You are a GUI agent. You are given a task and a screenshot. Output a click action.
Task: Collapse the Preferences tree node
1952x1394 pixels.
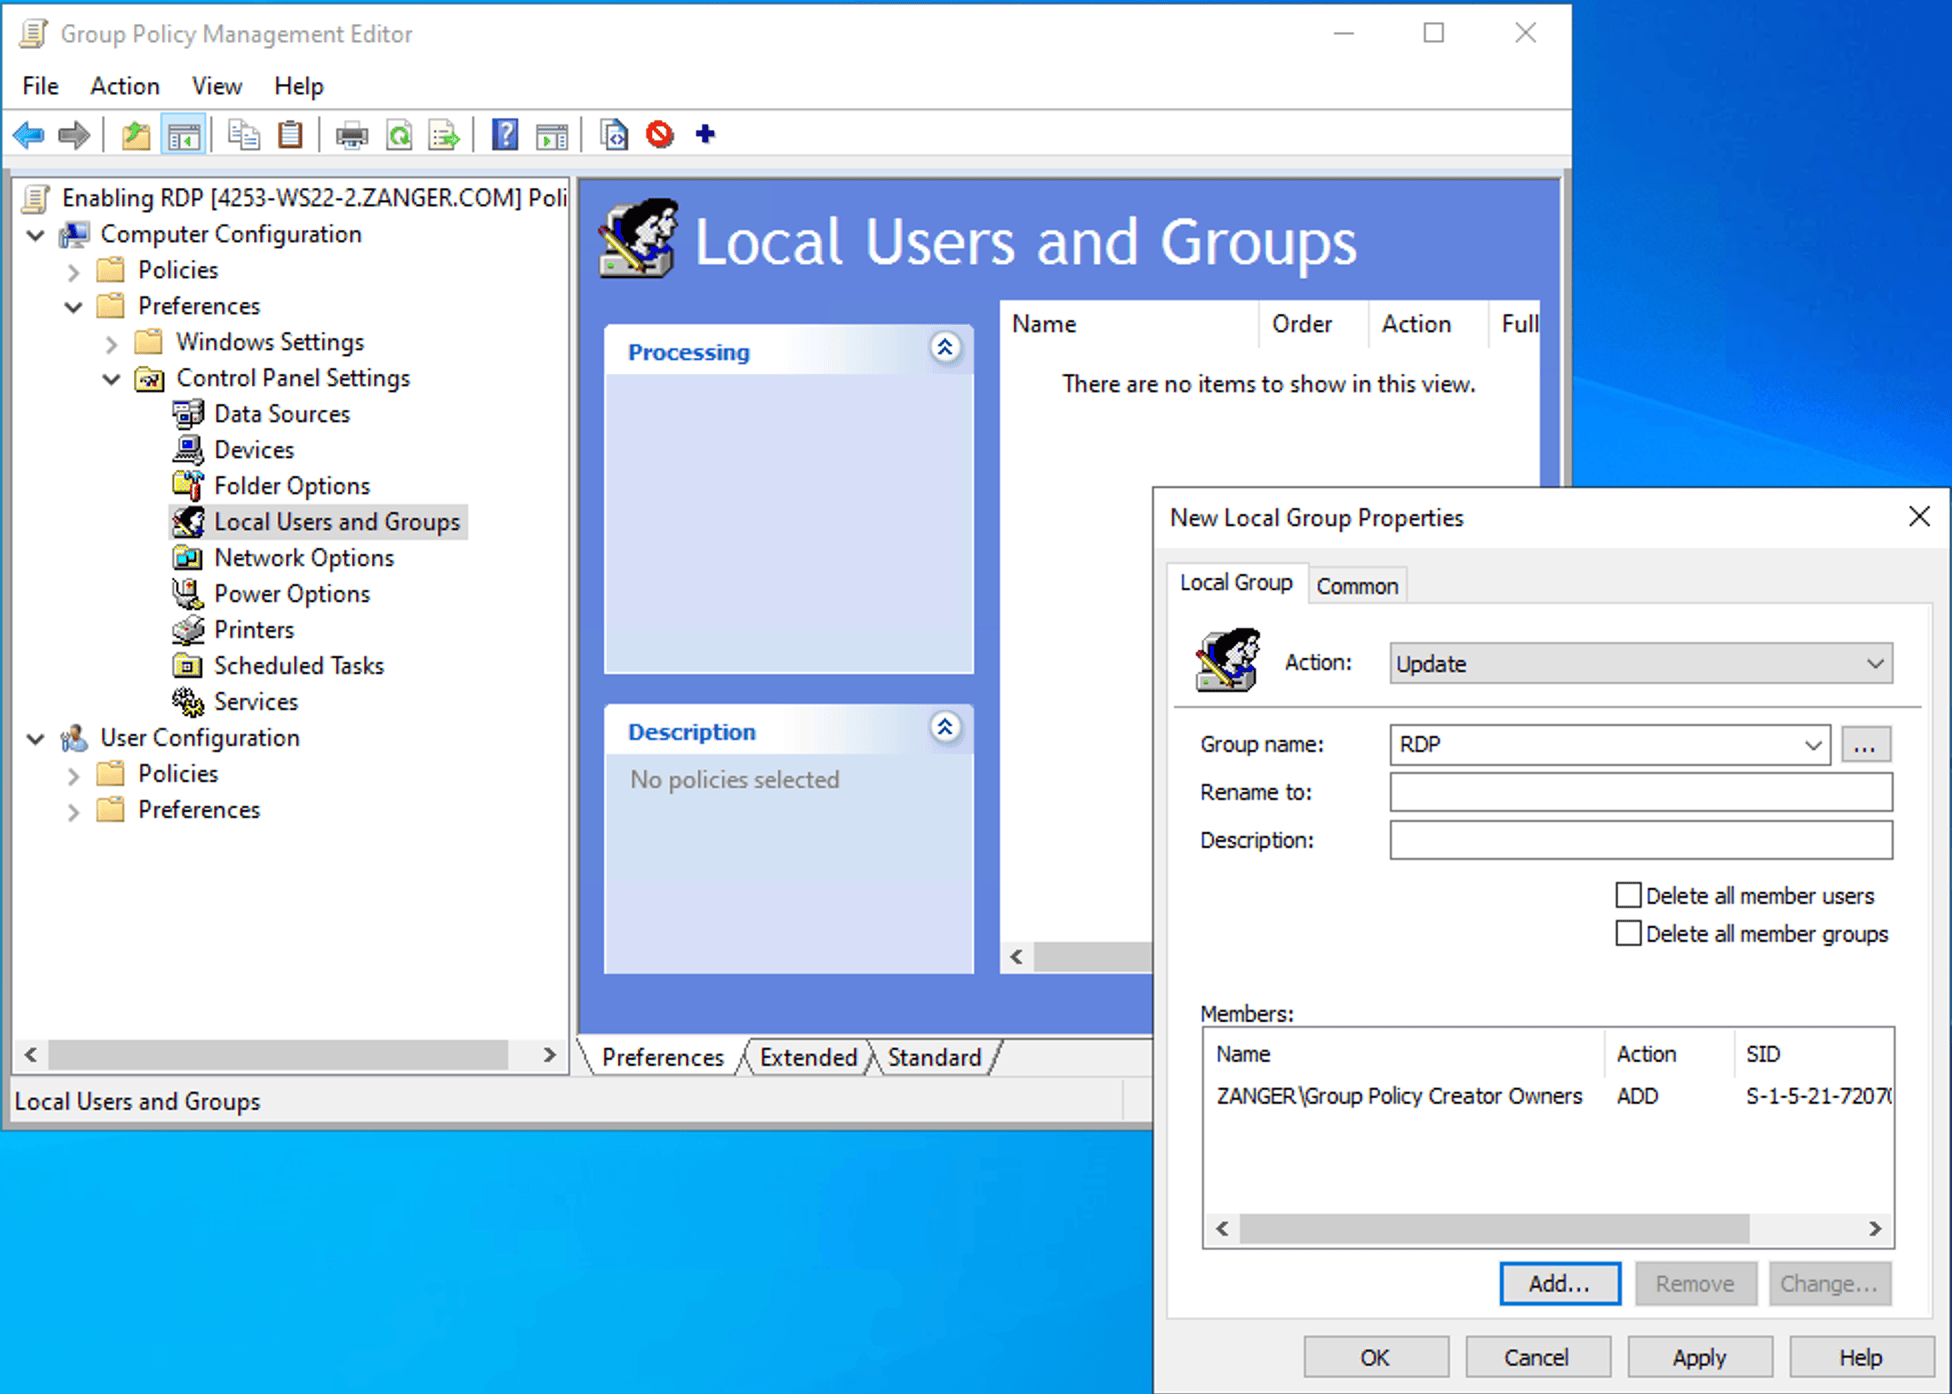pyautogui.click(x=73, y=307)
